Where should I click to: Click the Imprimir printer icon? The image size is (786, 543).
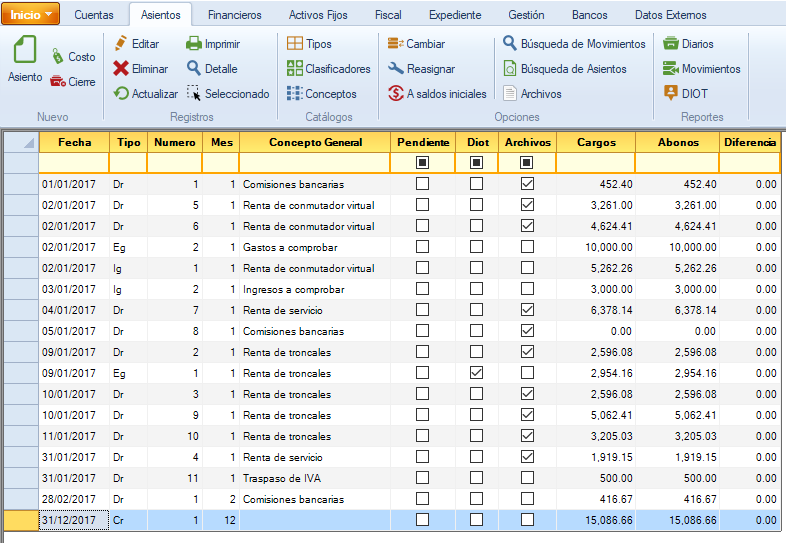(194, 44)
